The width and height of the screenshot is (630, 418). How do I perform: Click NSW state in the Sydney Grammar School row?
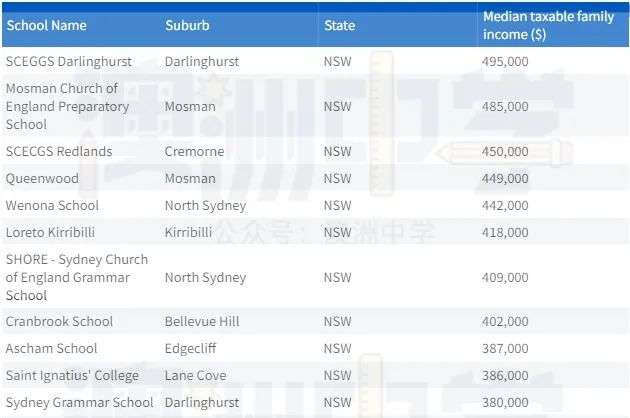(x=338, y=402)
